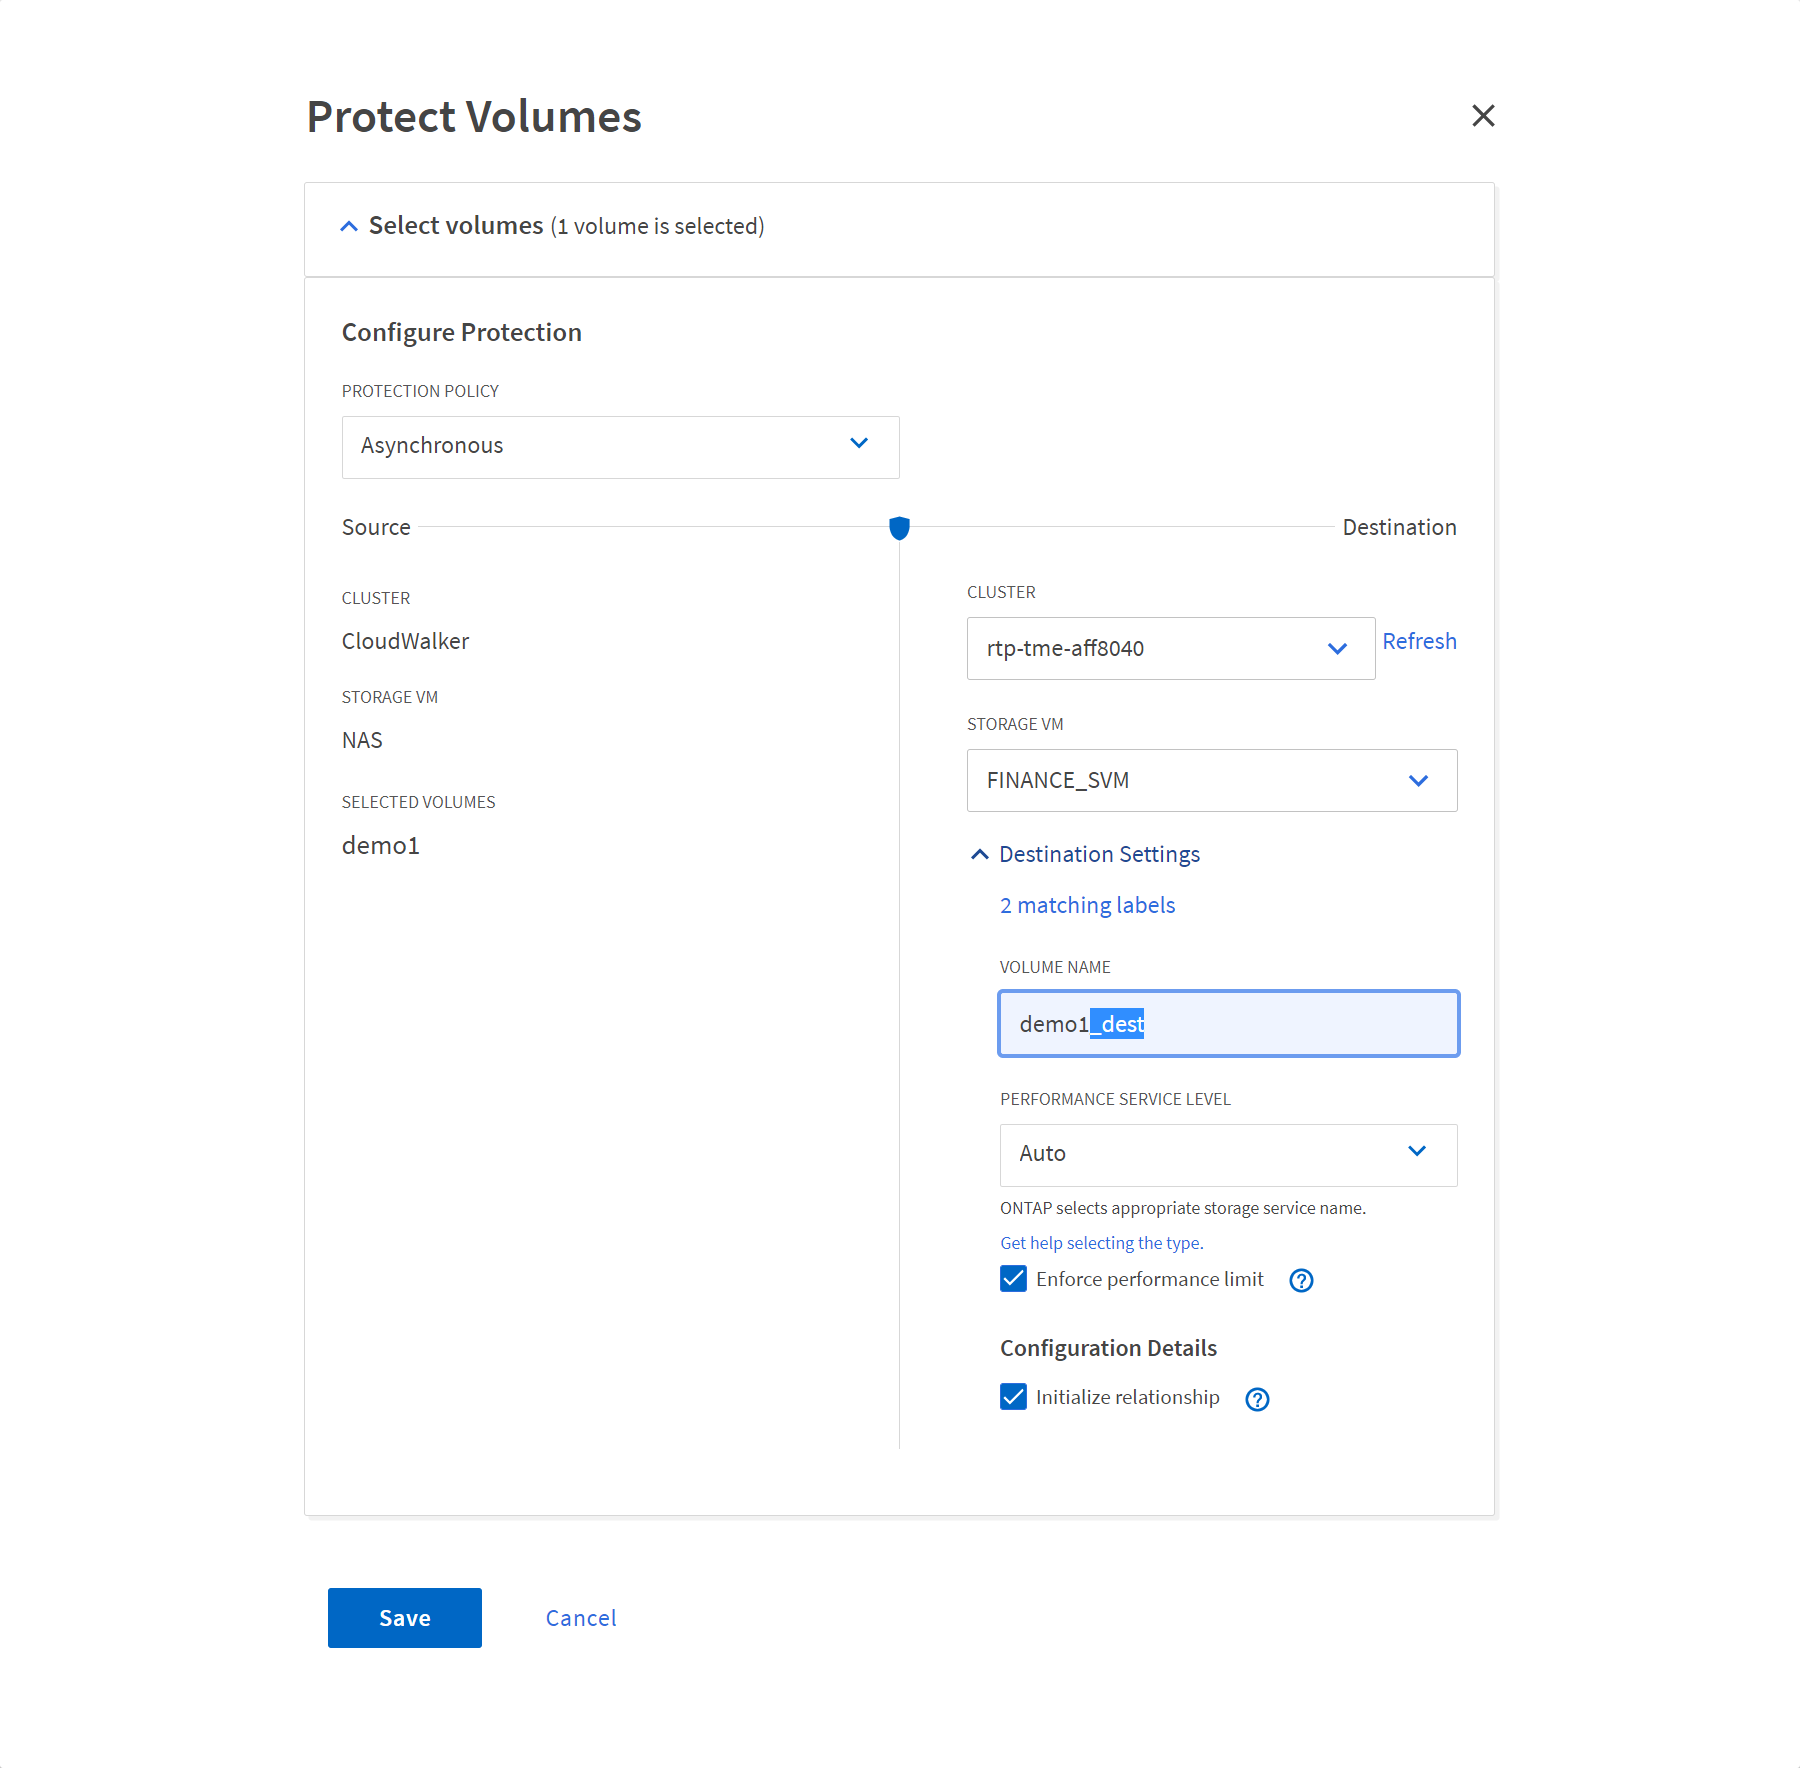This screenshot has height=1768, width=1800.
Task: Close the Protect Volumes dialog
Action: click(x=1483, y=116)
